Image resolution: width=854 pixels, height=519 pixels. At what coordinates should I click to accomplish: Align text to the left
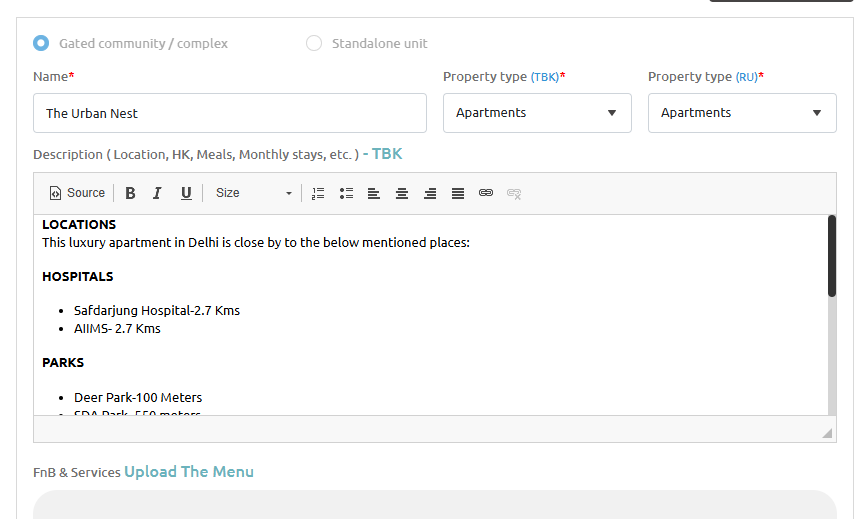374,193
